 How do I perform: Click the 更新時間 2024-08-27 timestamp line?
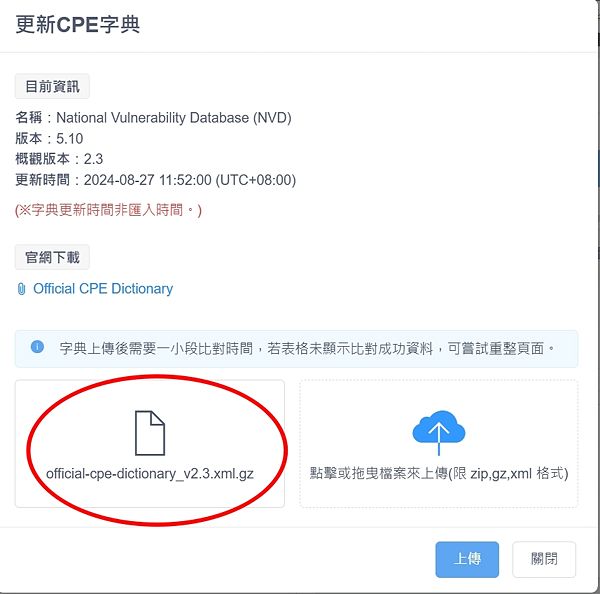155,180
